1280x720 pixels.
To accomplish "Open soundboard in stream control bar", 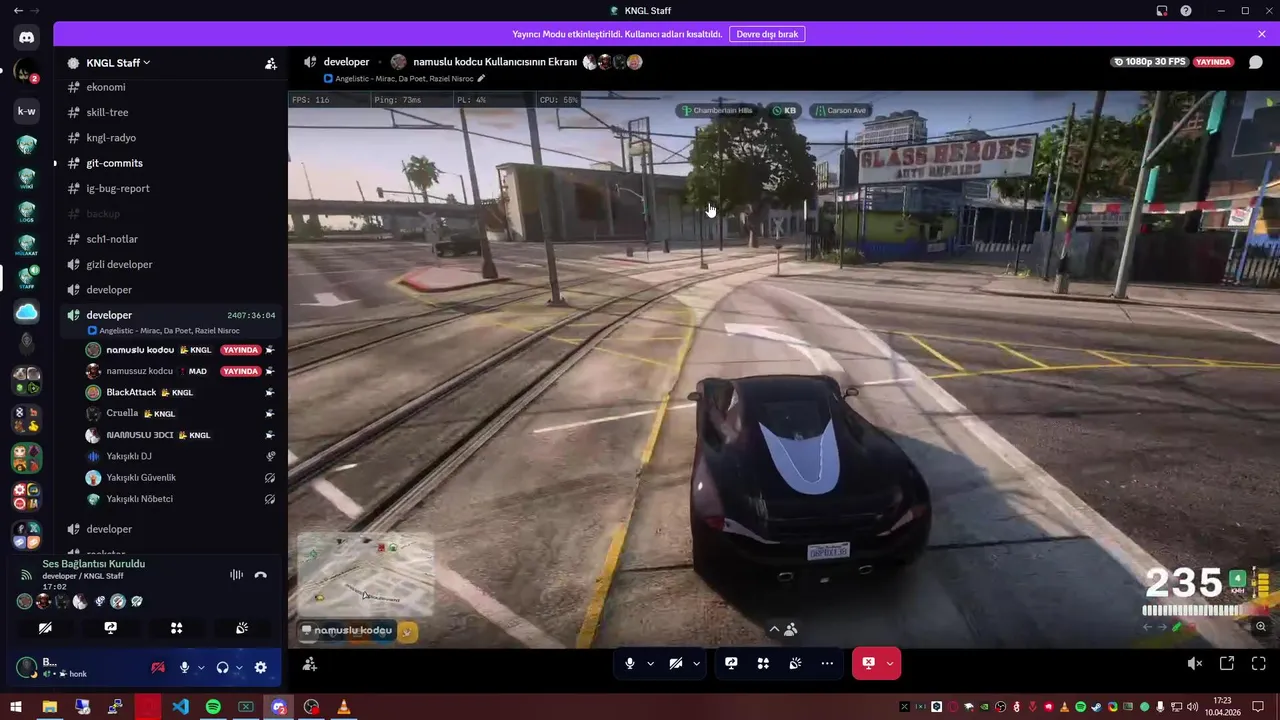I will coord(795,663).
